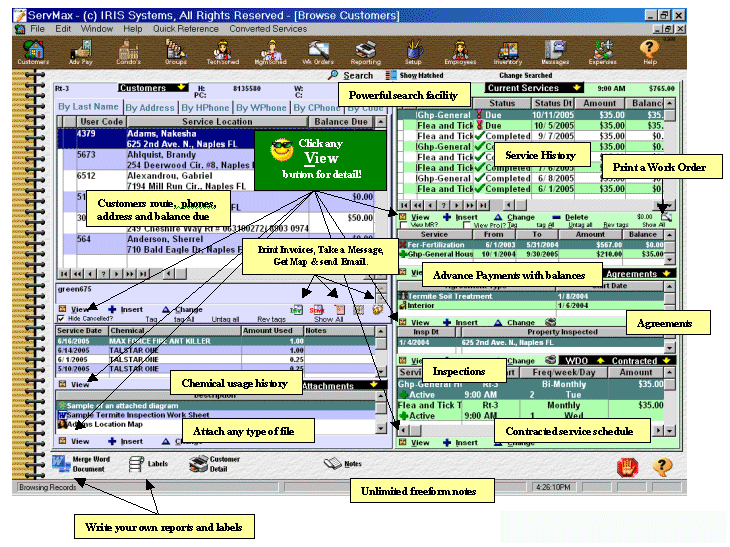Screen dimensions: 730x547
Task: Switch to the By Address tab
Action: point(143,107)
